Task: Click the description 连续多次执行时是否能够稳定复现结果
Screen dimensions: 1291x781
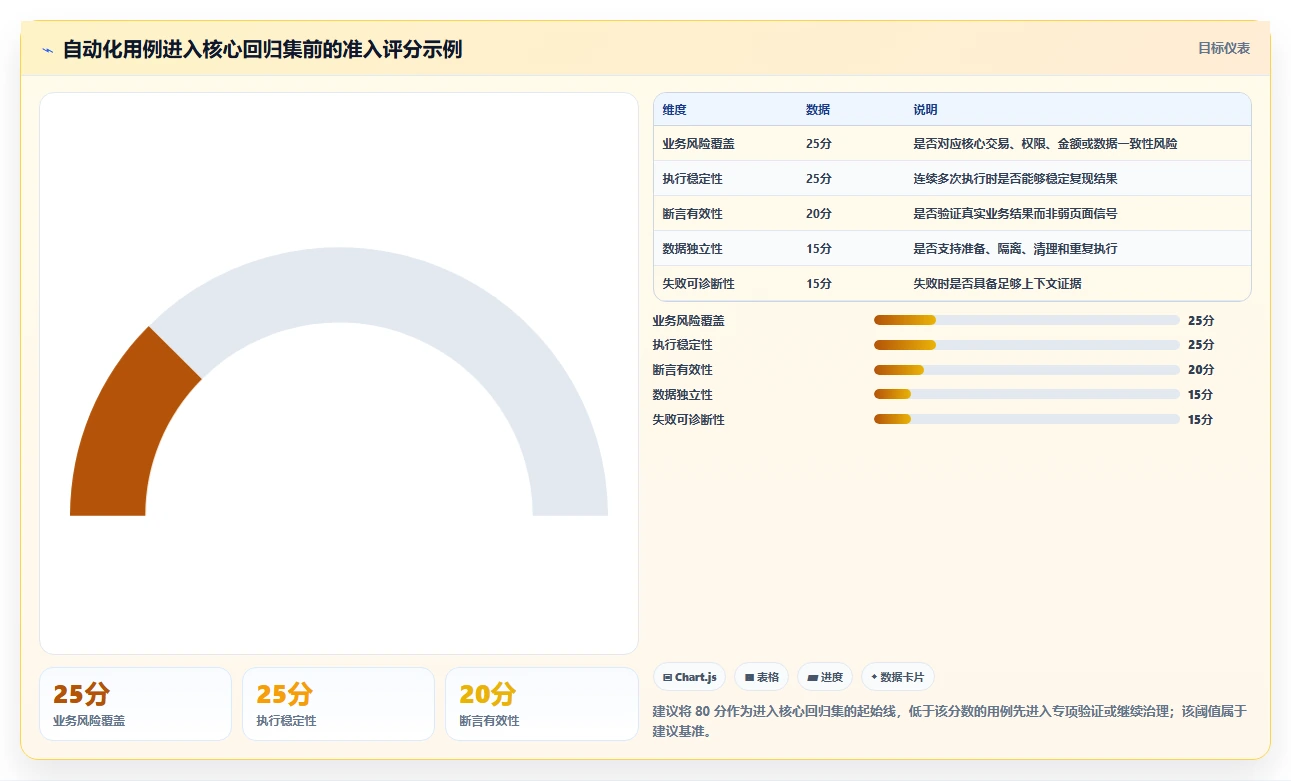Action: coord(1015,179)
